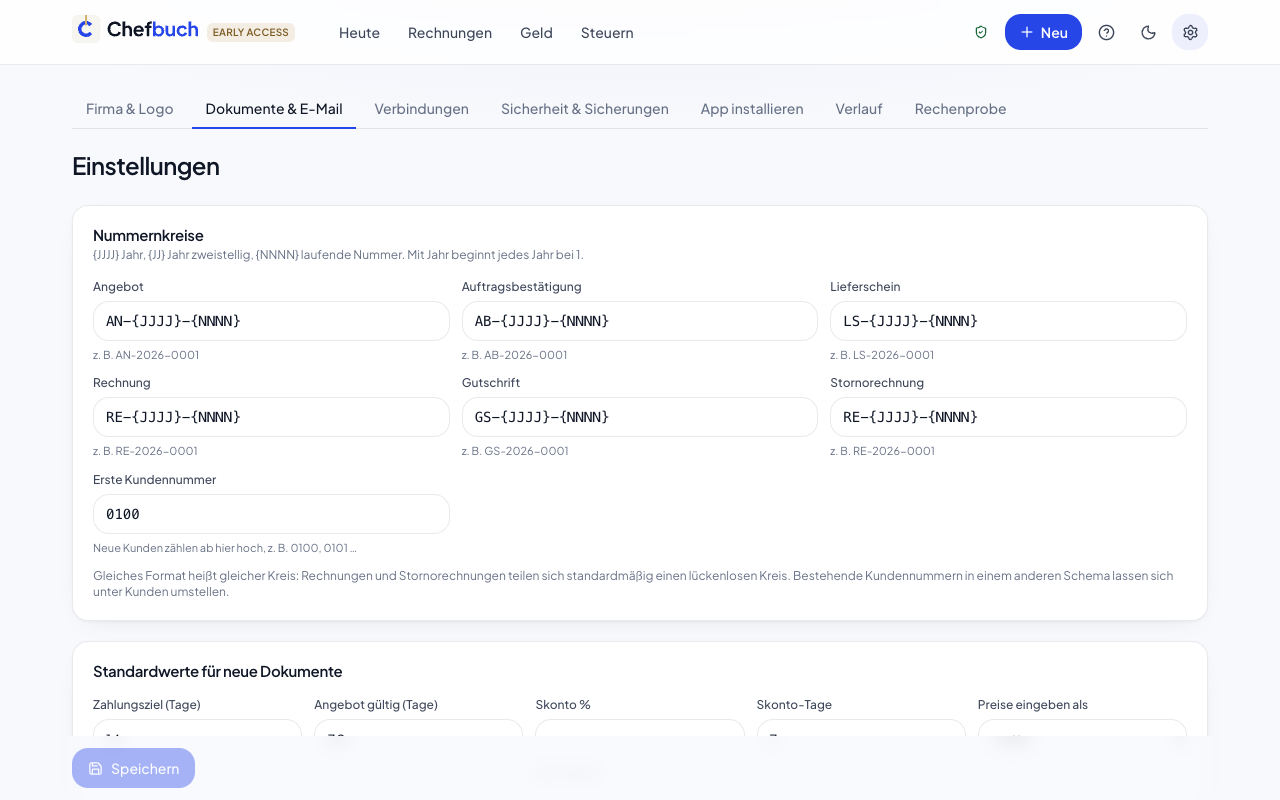Click the Nummernkreise section title
1280x800 pixels.
tap(148, 235)
